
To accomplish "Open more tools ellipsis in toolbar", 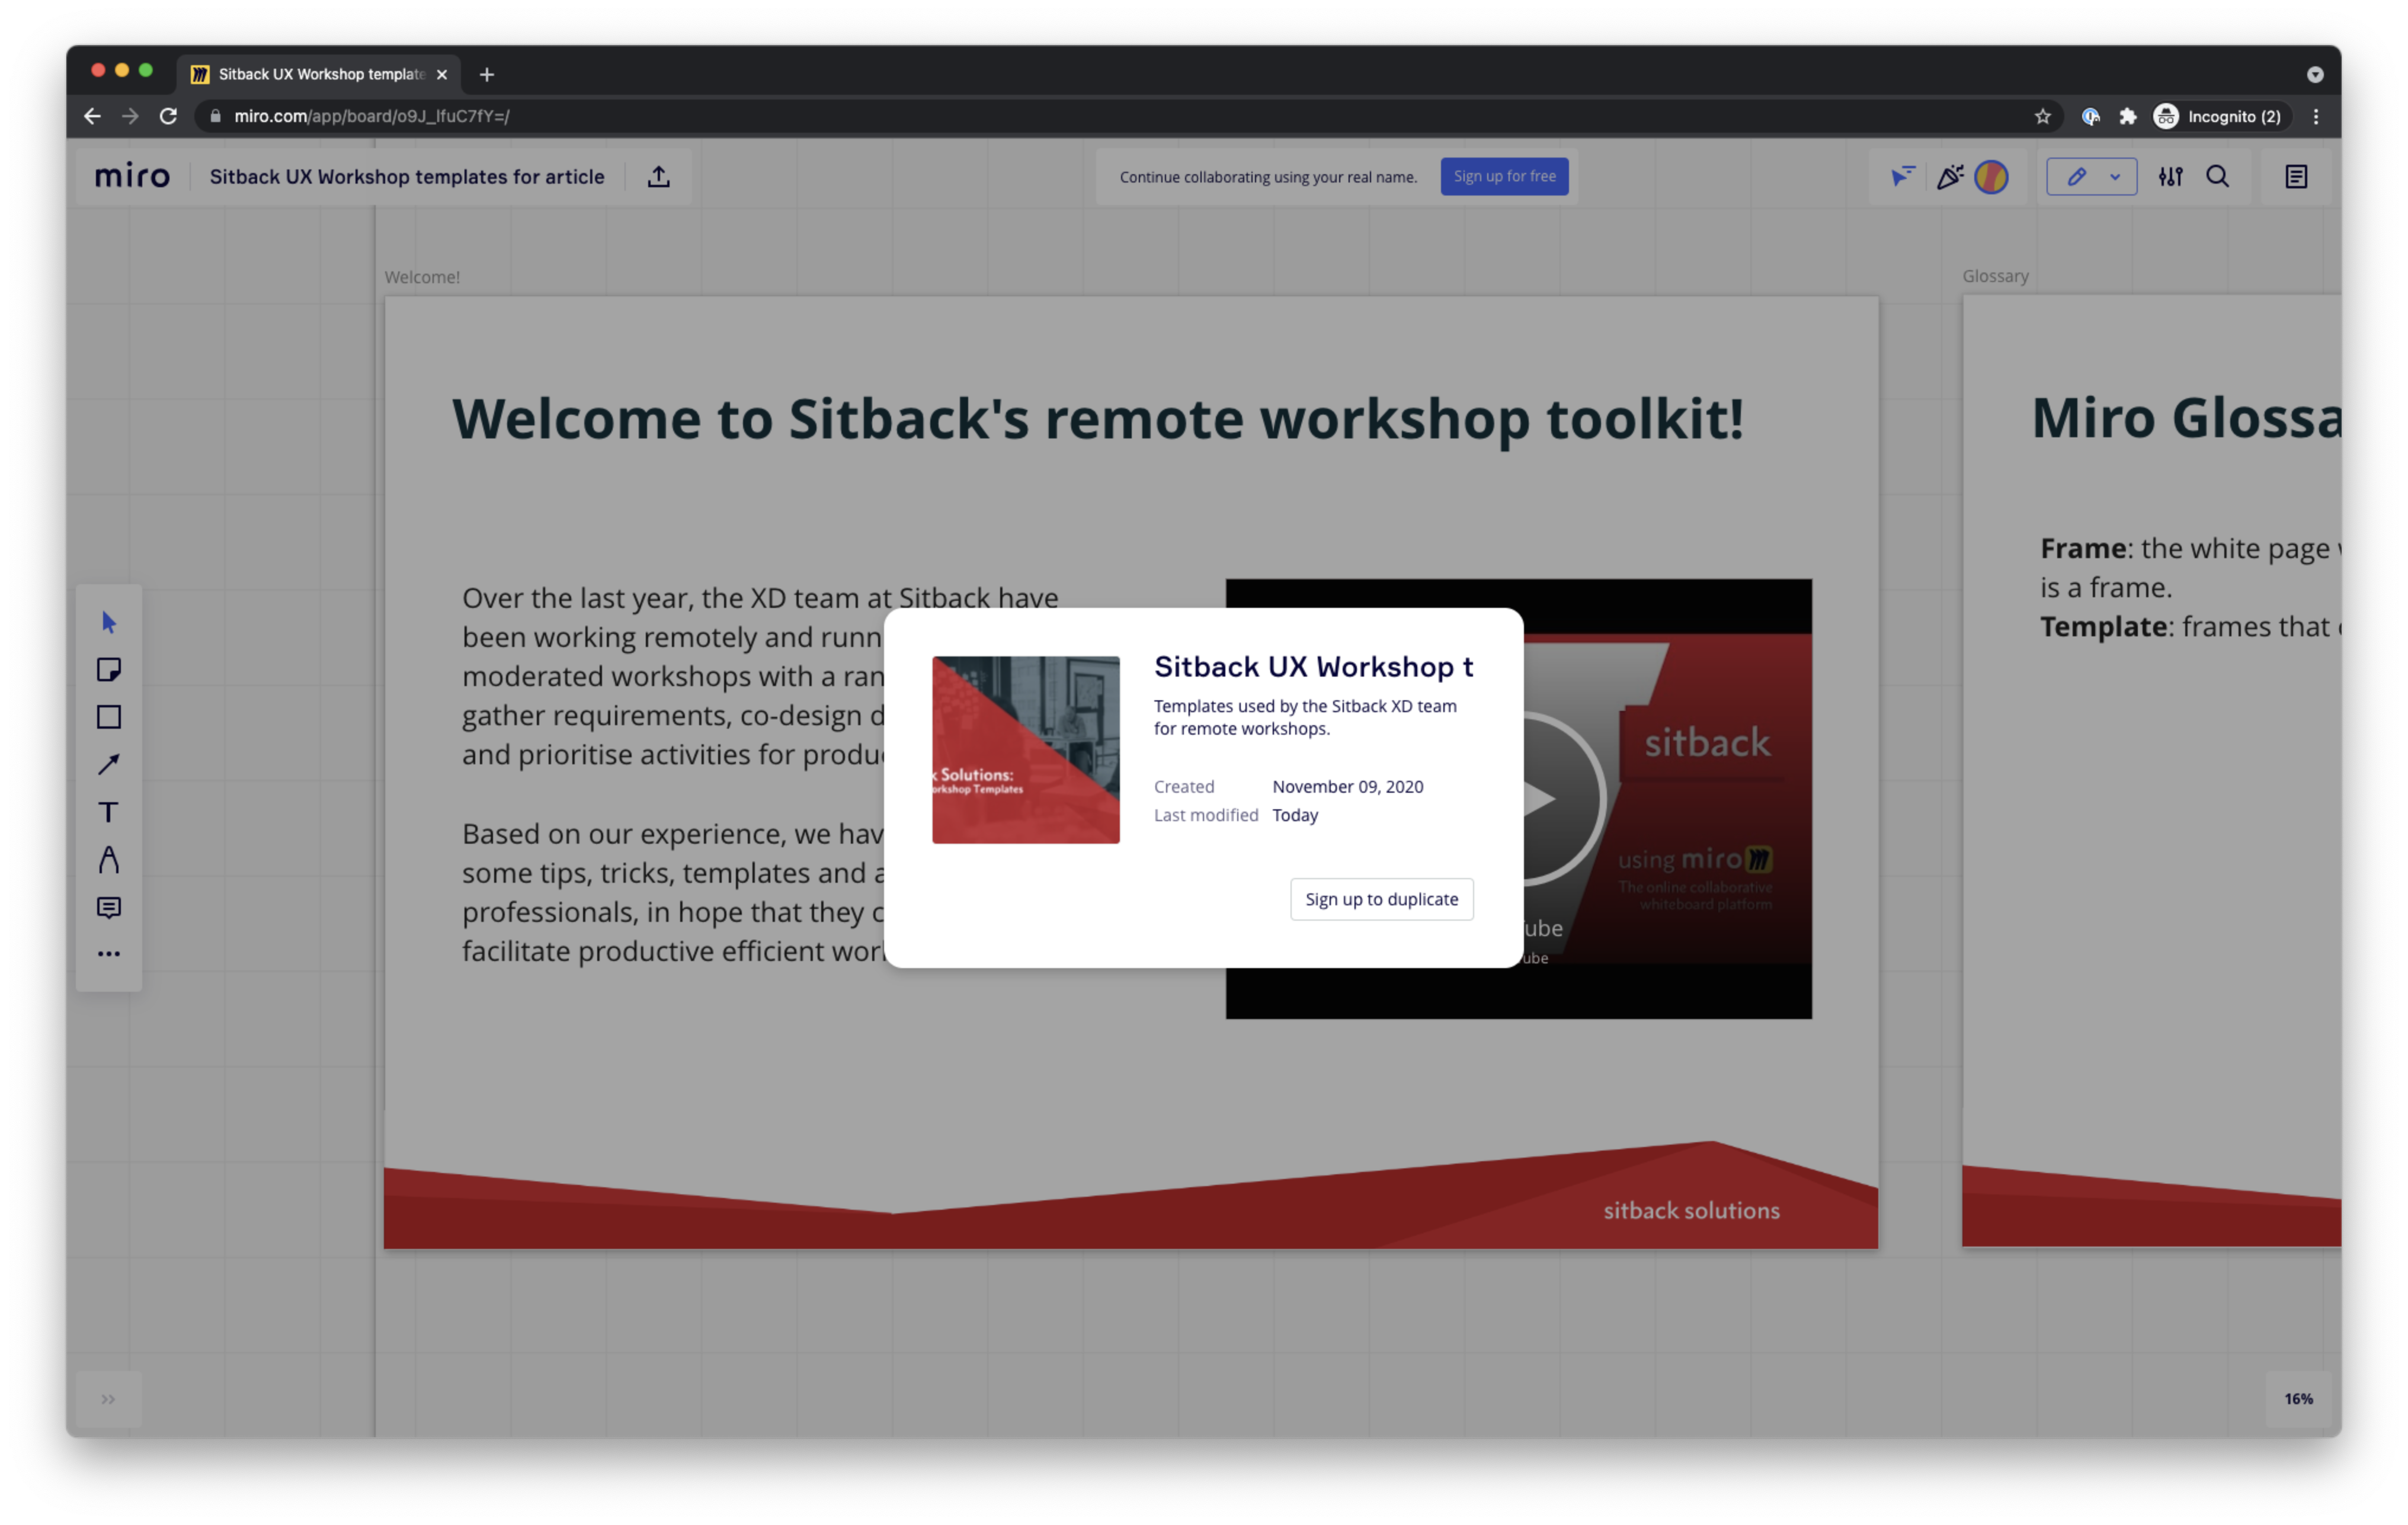I will (x=109, y=954).
